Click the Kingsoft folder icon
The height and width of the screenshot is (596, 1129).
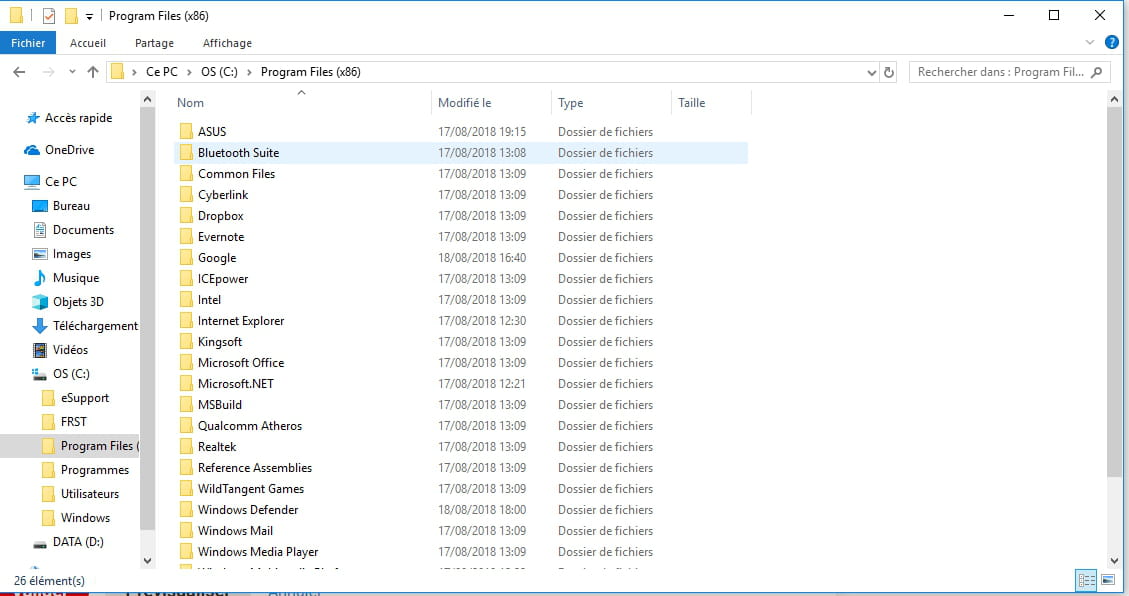click(186, 341)
